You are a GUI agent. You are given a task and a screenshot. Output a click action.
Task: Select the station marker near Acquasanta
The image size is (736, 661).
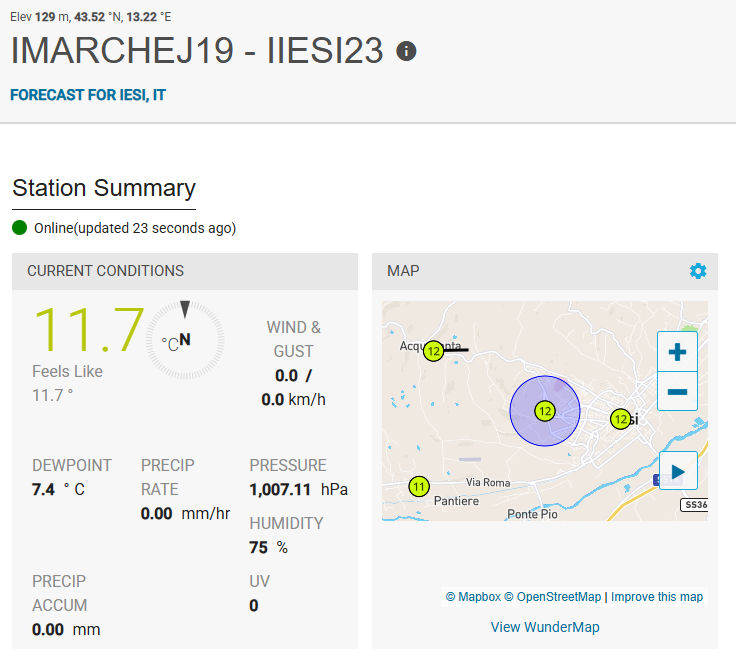[x=433, y=351]
